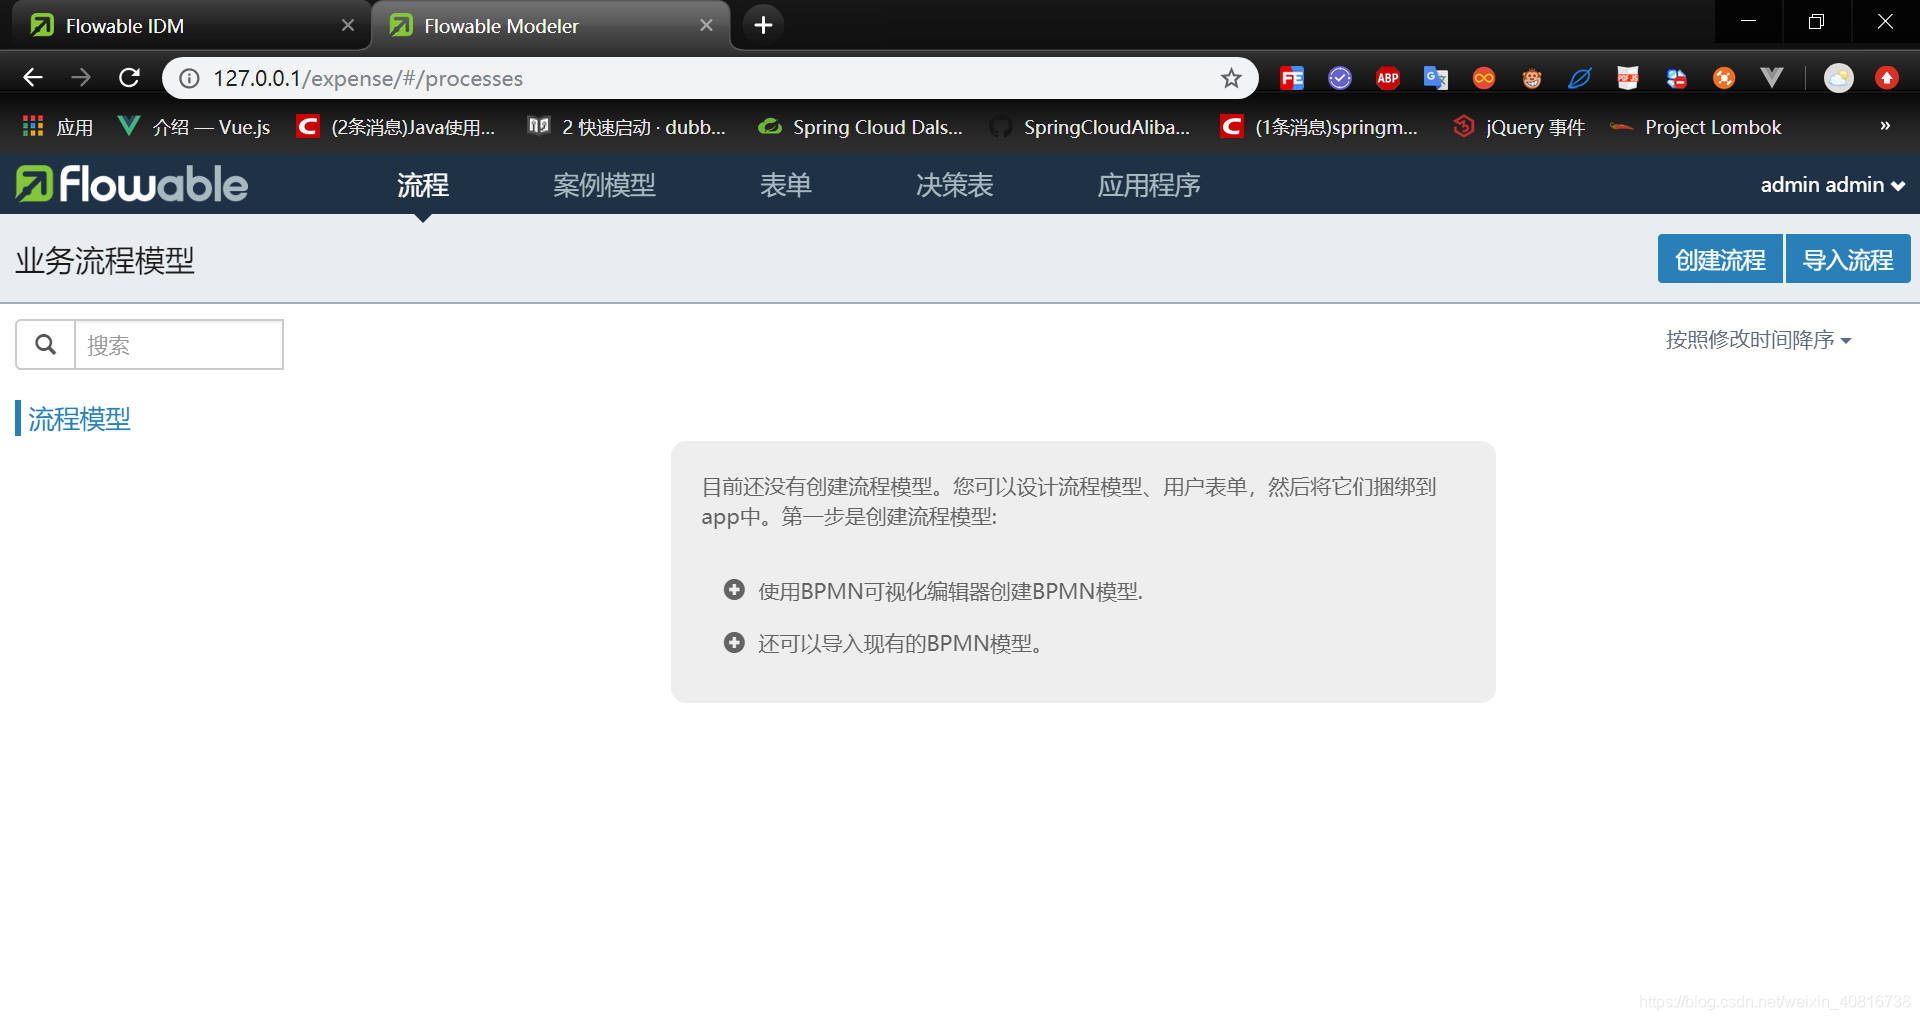Click the Vue.js devtools extension icon
Screen dimensions: 1920x1020
coord(1772,78)
